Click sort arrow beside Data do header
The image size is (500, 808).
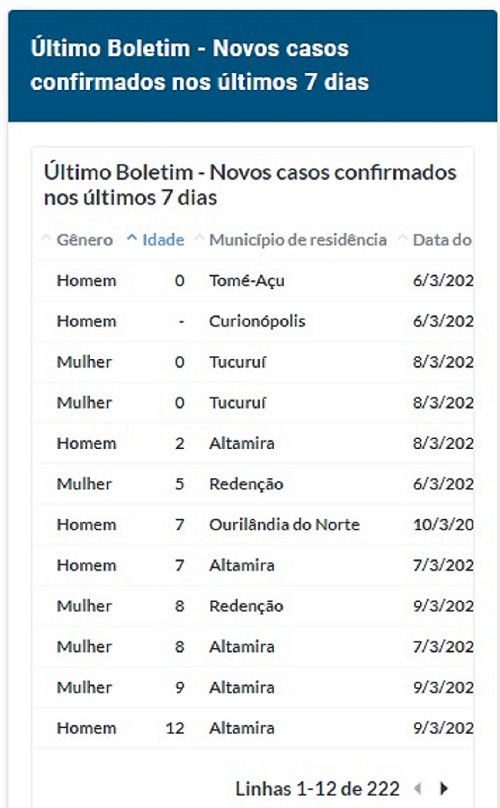point(403,239)
